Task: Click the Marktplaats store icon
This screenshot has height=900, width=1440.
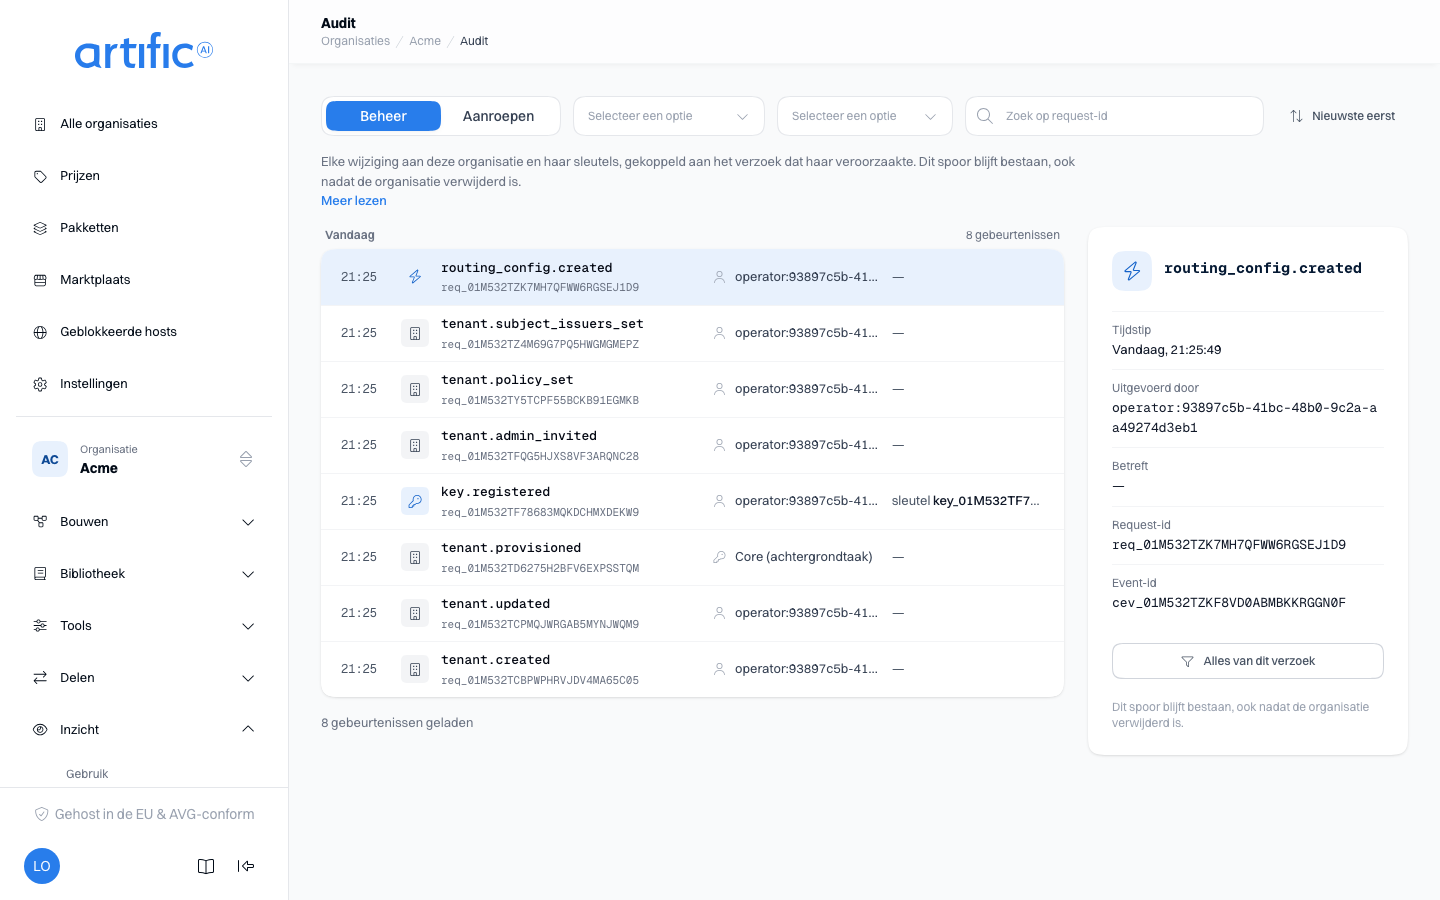Action: 40,280
